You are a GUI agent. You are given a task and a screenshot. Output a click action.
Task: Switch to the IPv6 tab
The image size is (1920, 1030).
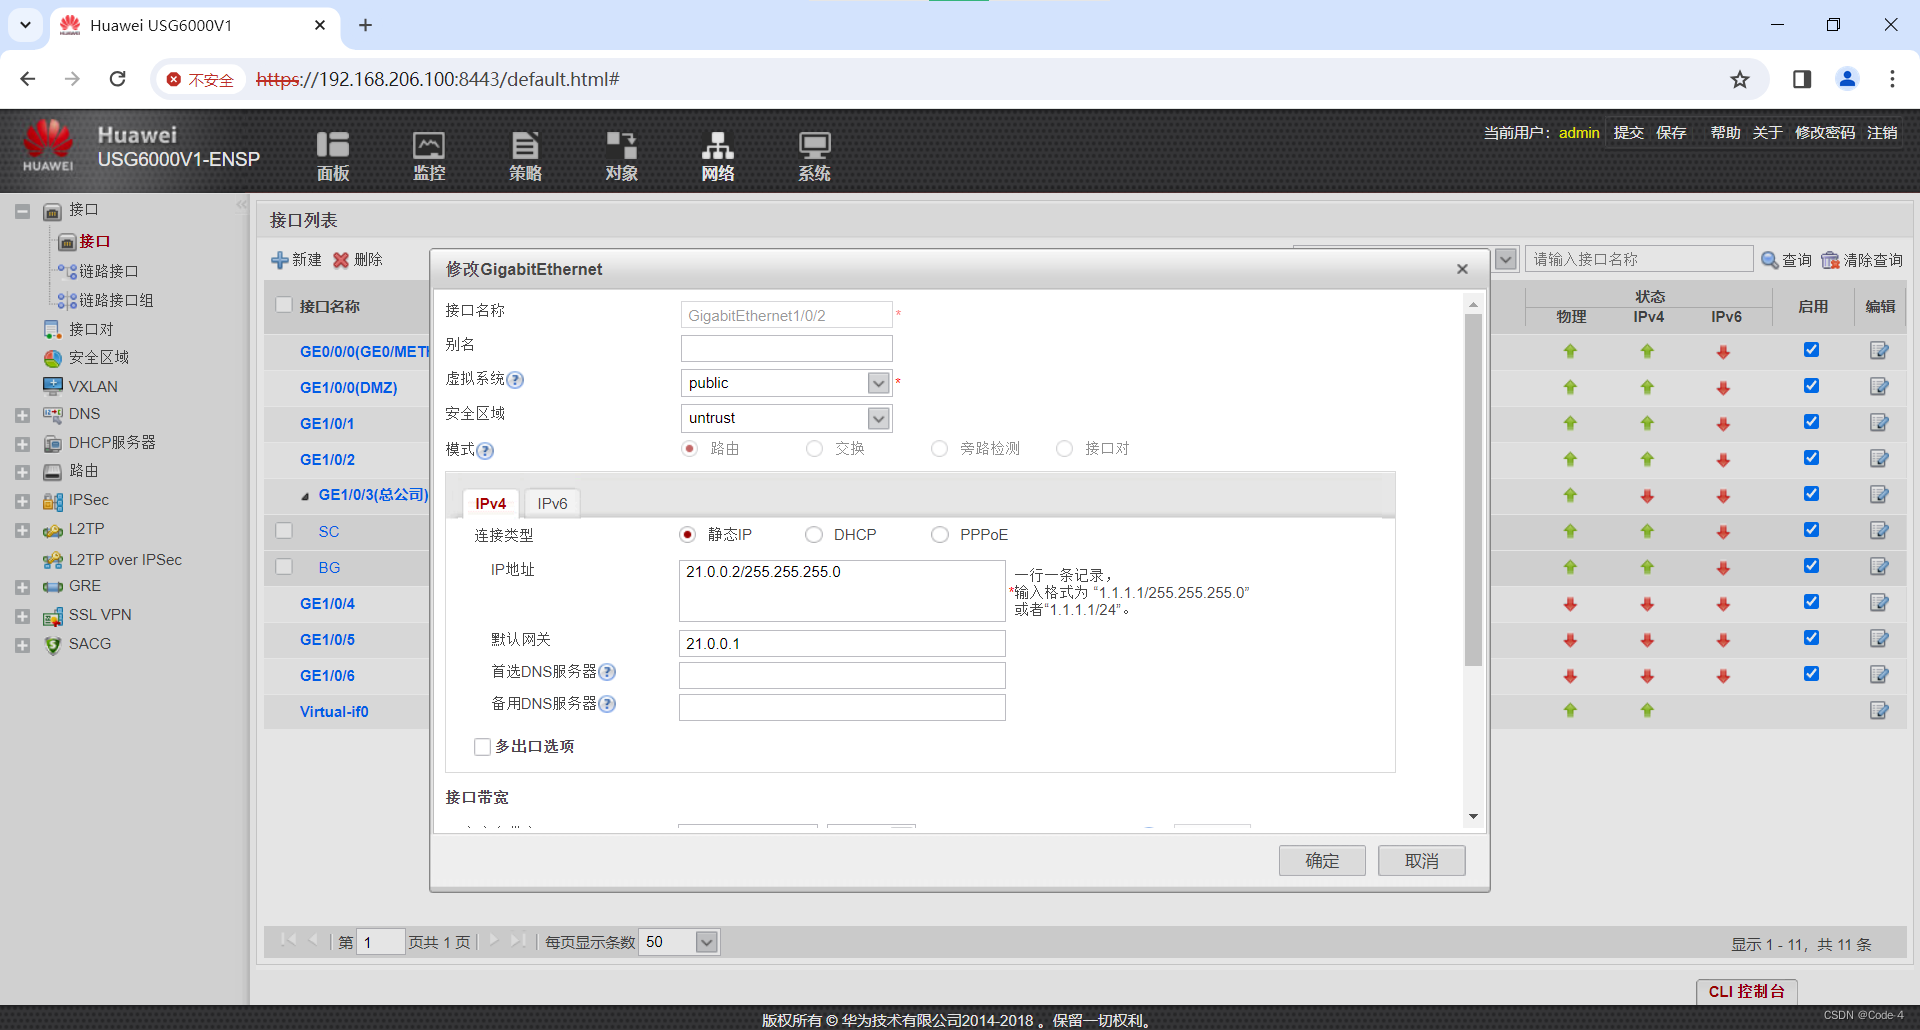552,503
